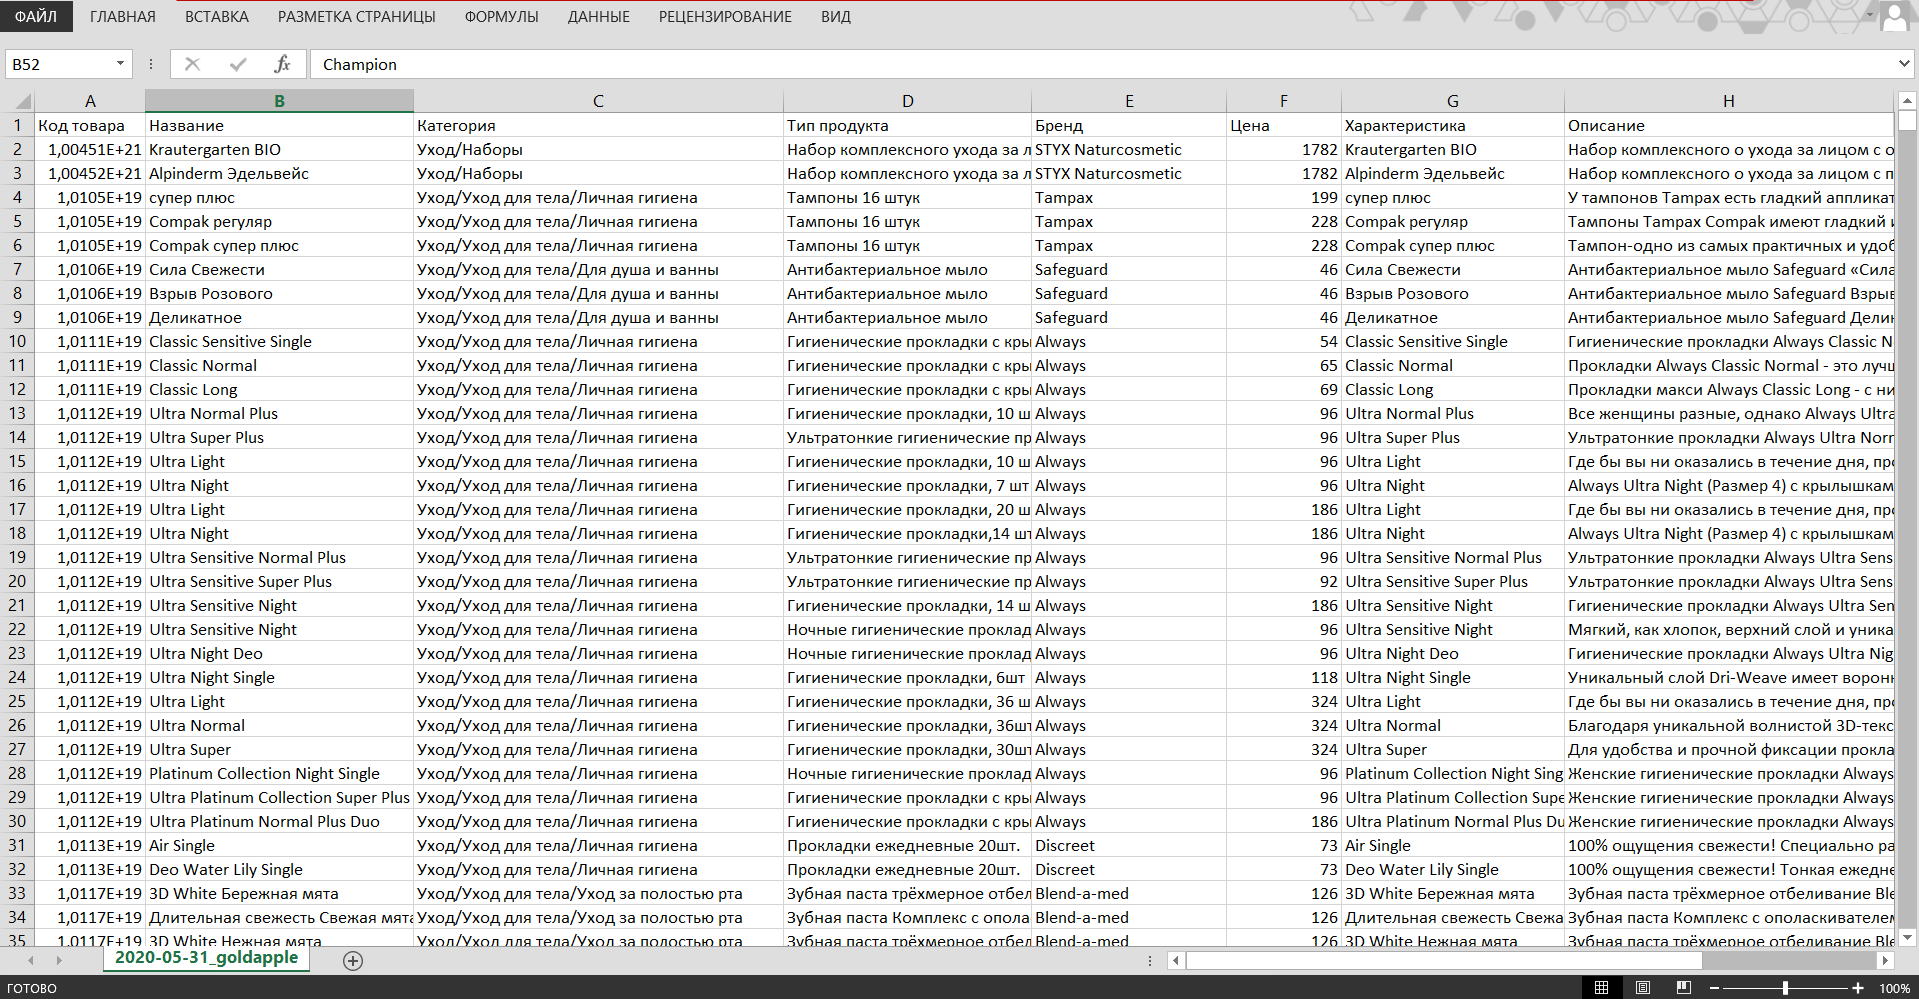Click the 'Цена' header cell
Image resolution: width=1919 pixels, height=999 pixels.
pyautogui.click(x=1283, y=125)
